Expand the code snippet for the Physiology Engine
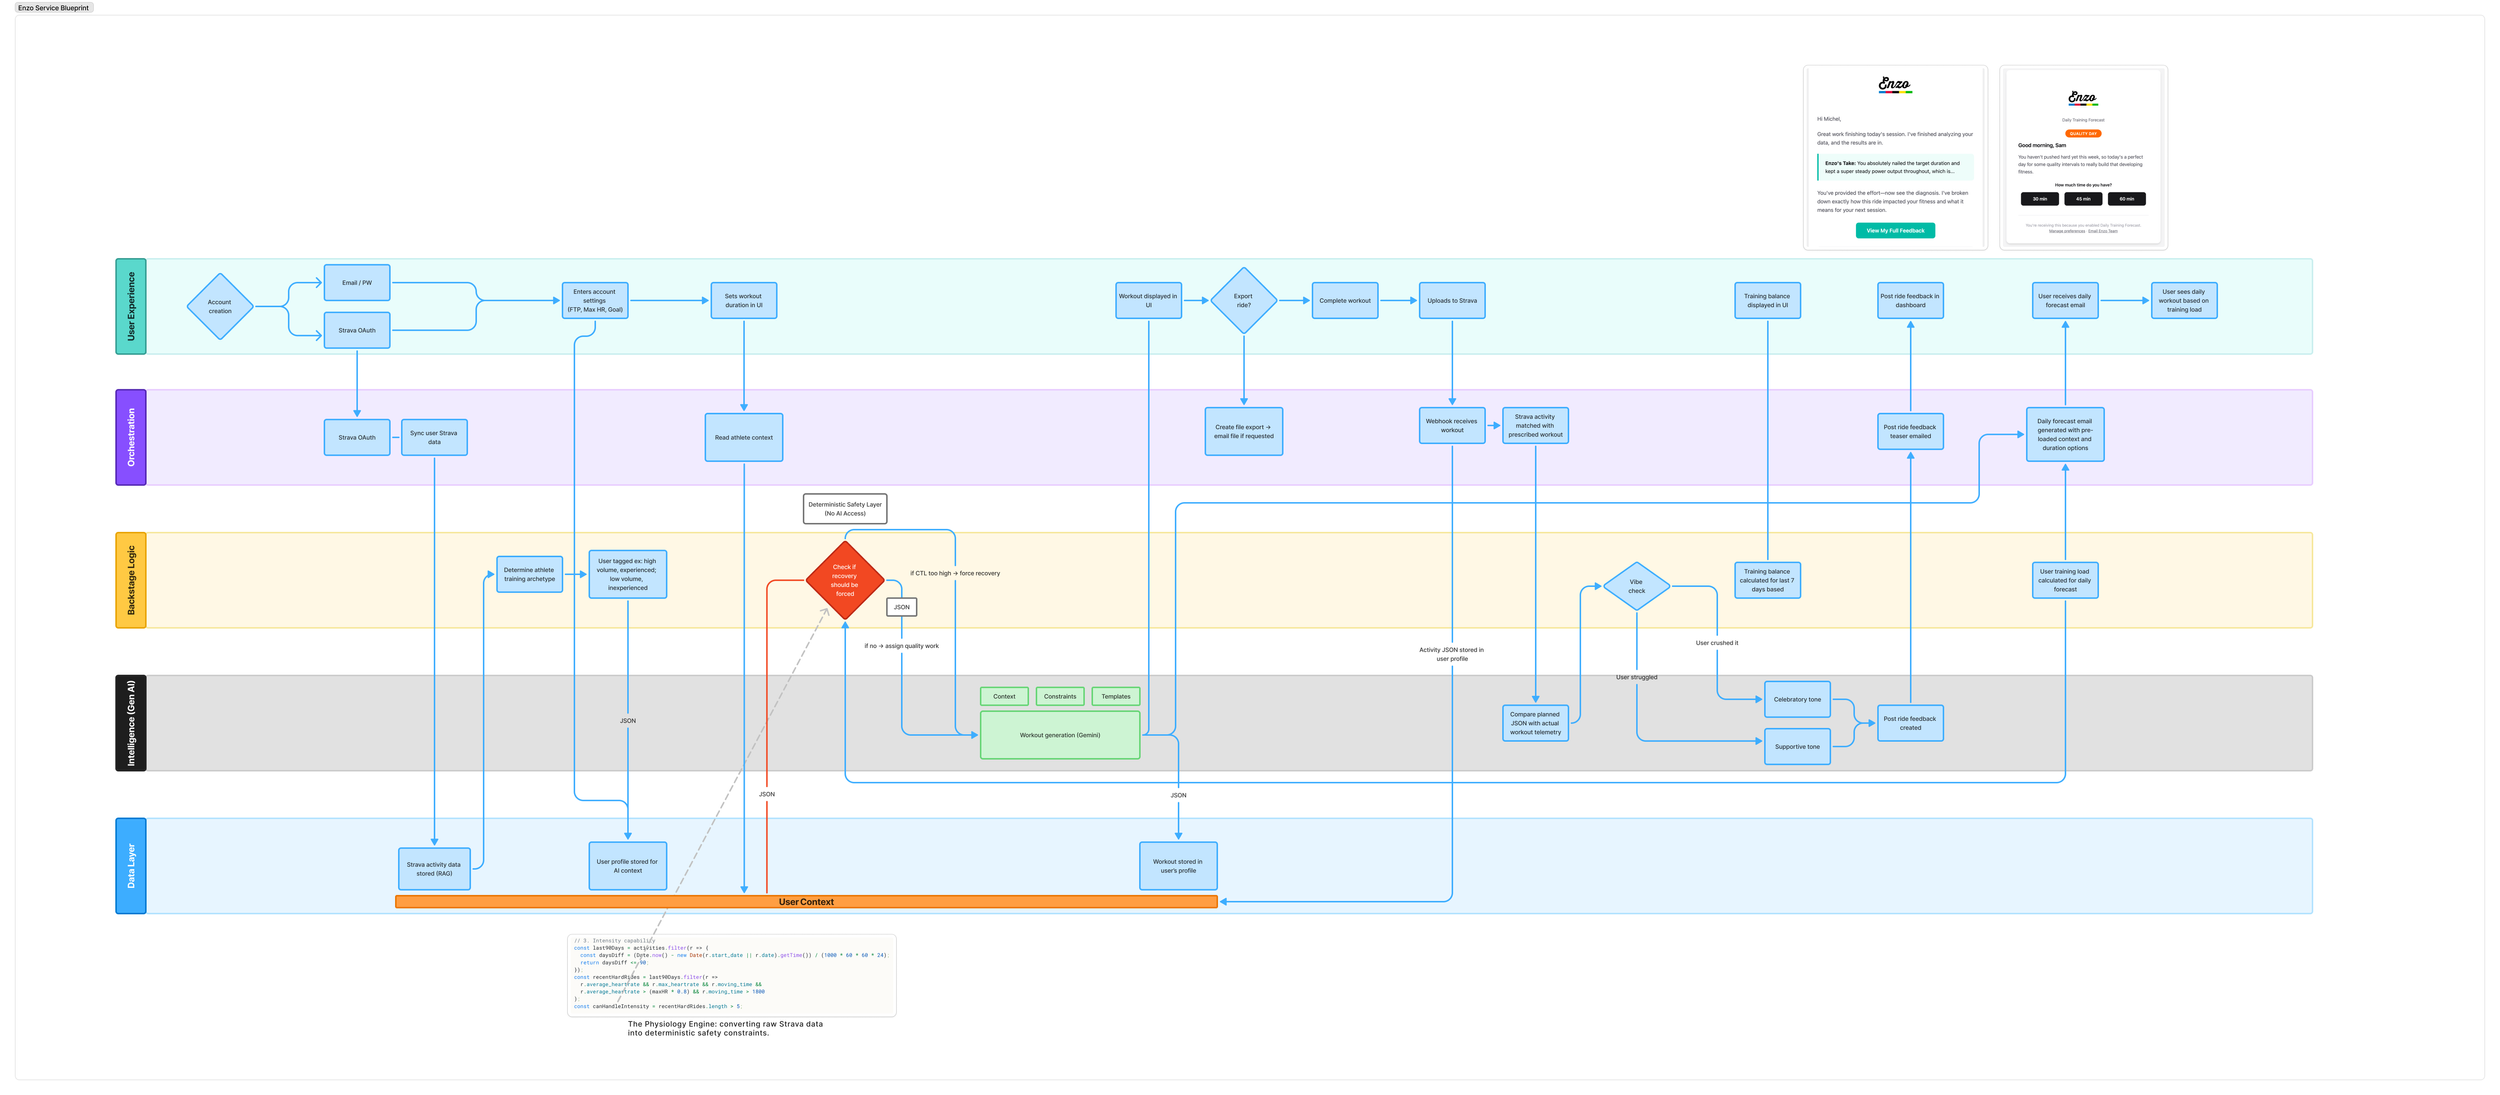The width and height of the screenshot is (2500, 1095). pos(730,975)
